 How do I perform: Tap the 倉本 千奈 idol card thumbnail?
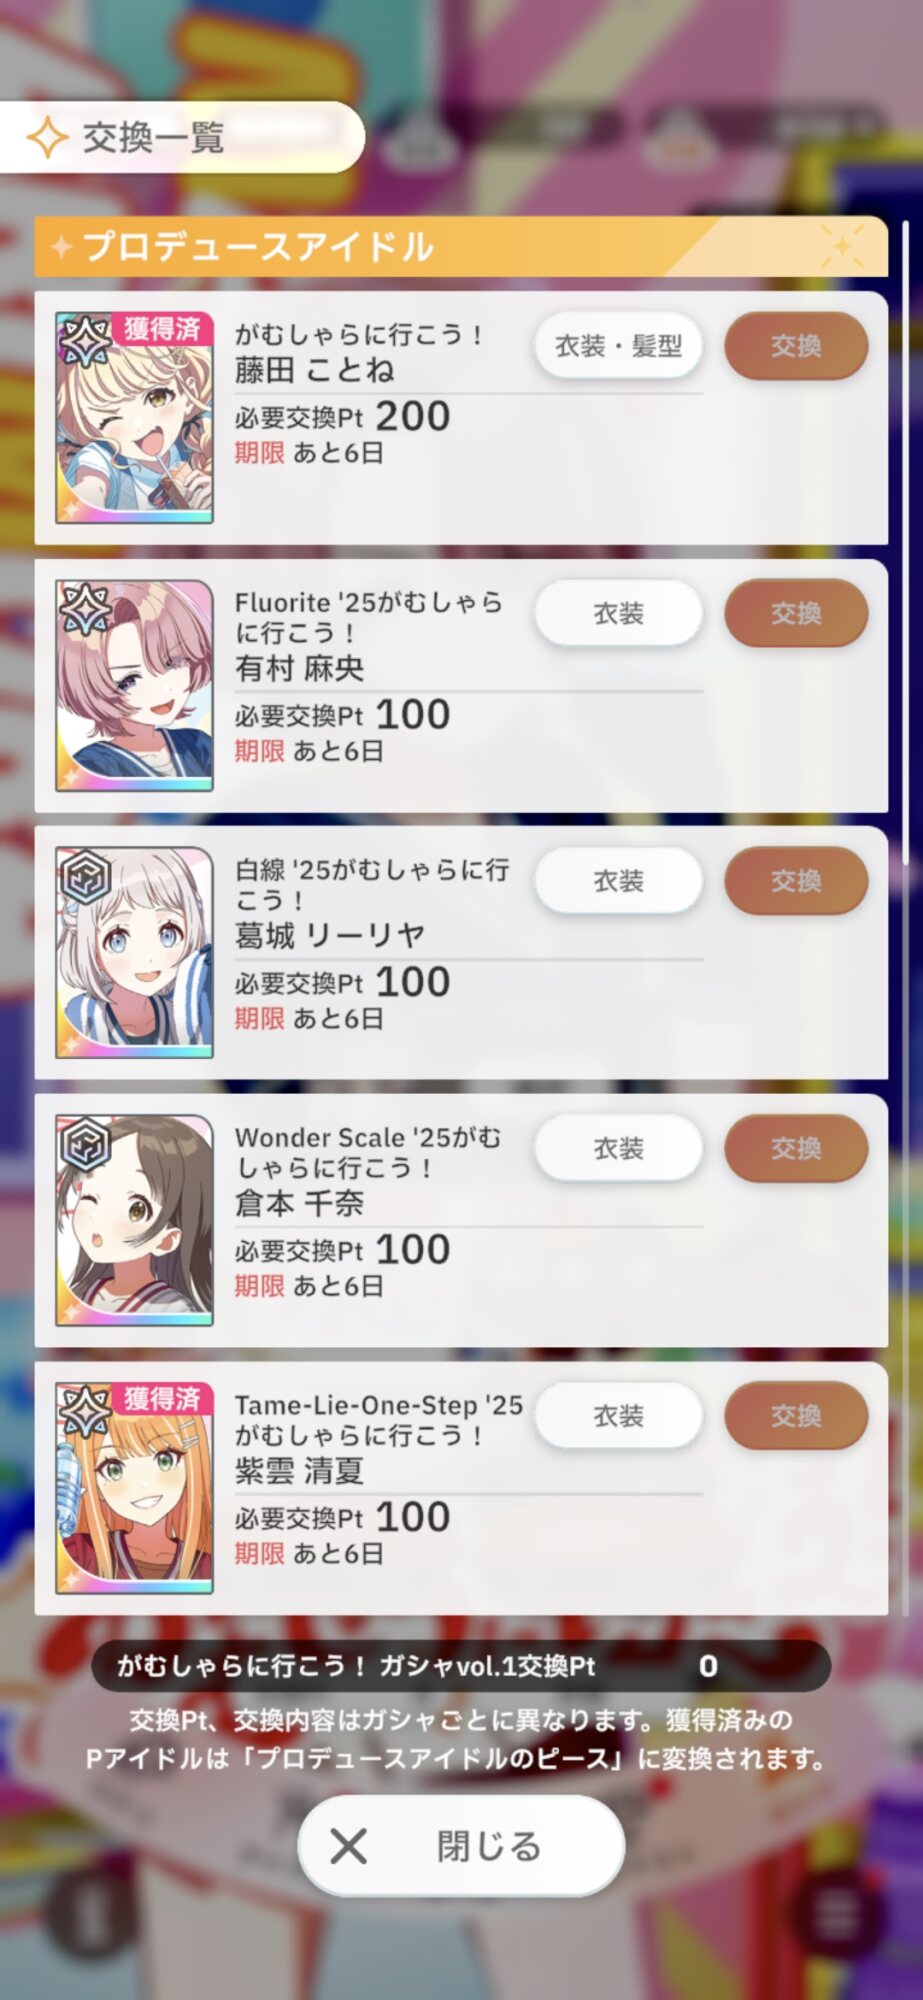tap(134, 1220)
